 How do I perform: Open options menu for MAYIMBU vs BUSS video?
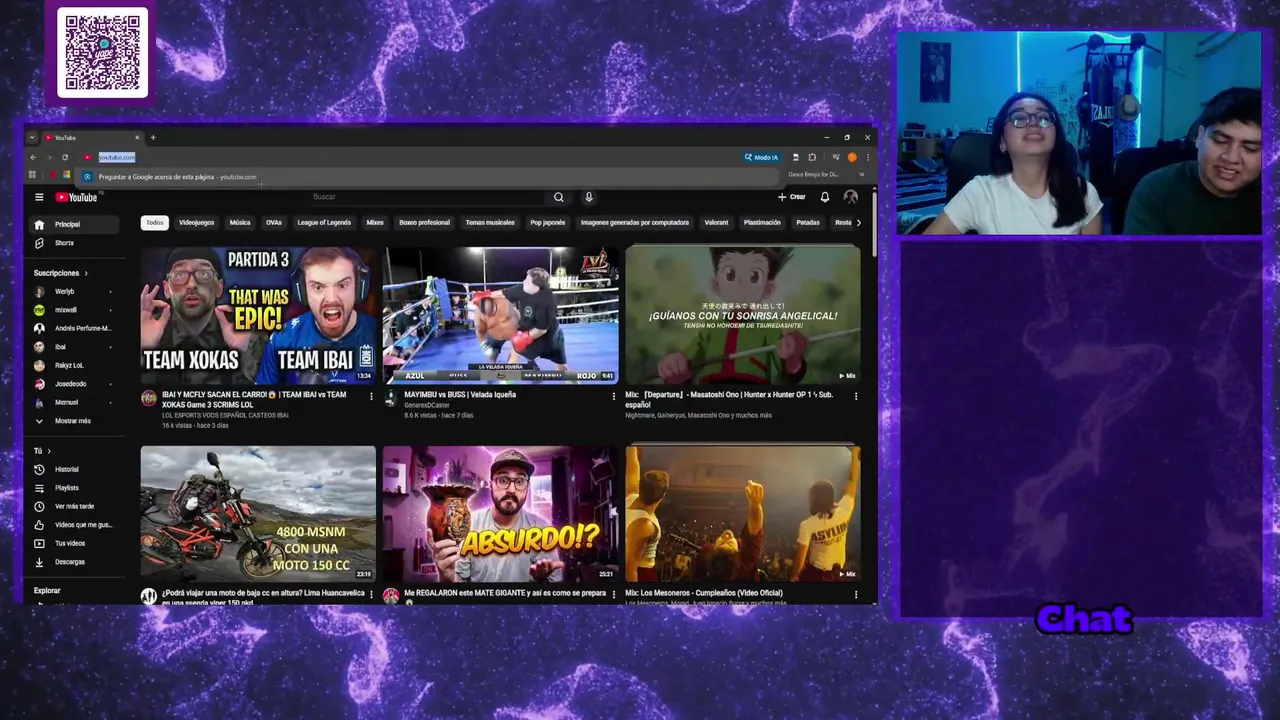coord(614,396)
